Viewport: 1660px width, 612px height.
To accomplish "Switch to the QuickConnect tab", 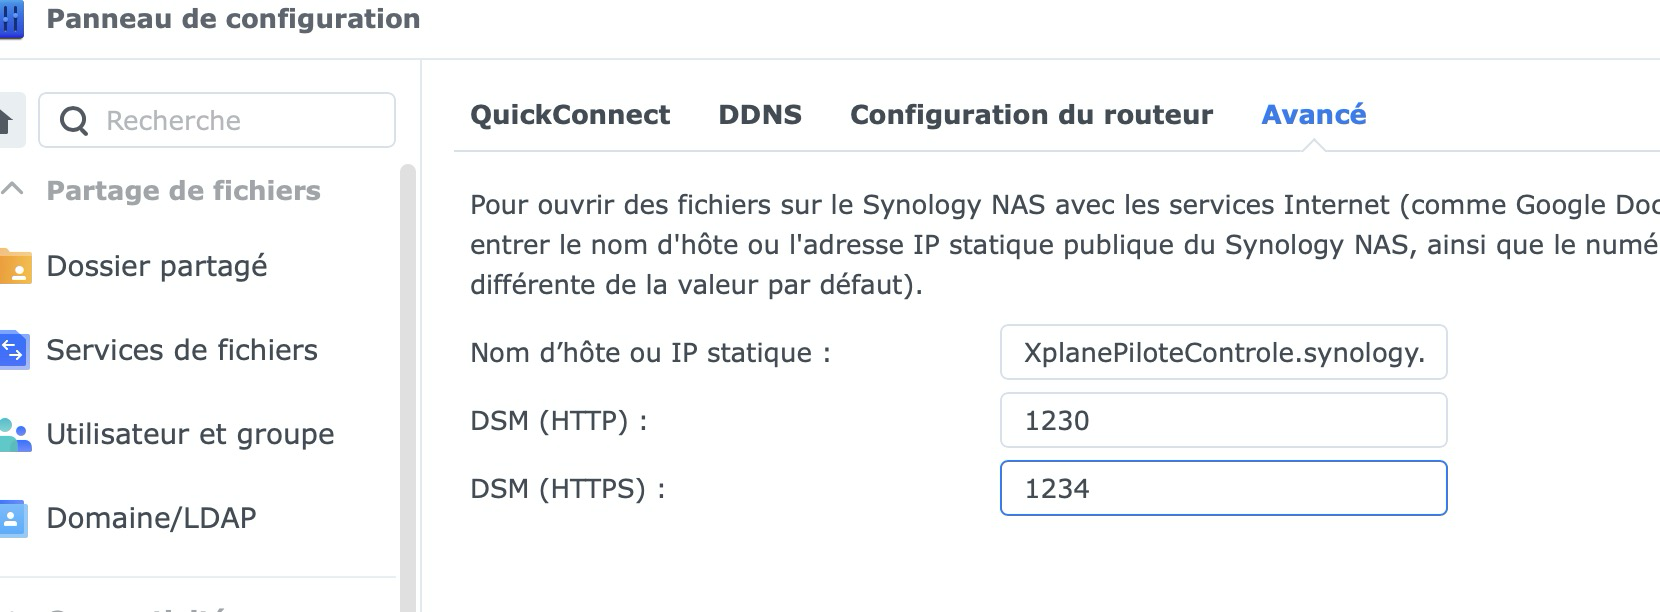I will coord(570,115).
